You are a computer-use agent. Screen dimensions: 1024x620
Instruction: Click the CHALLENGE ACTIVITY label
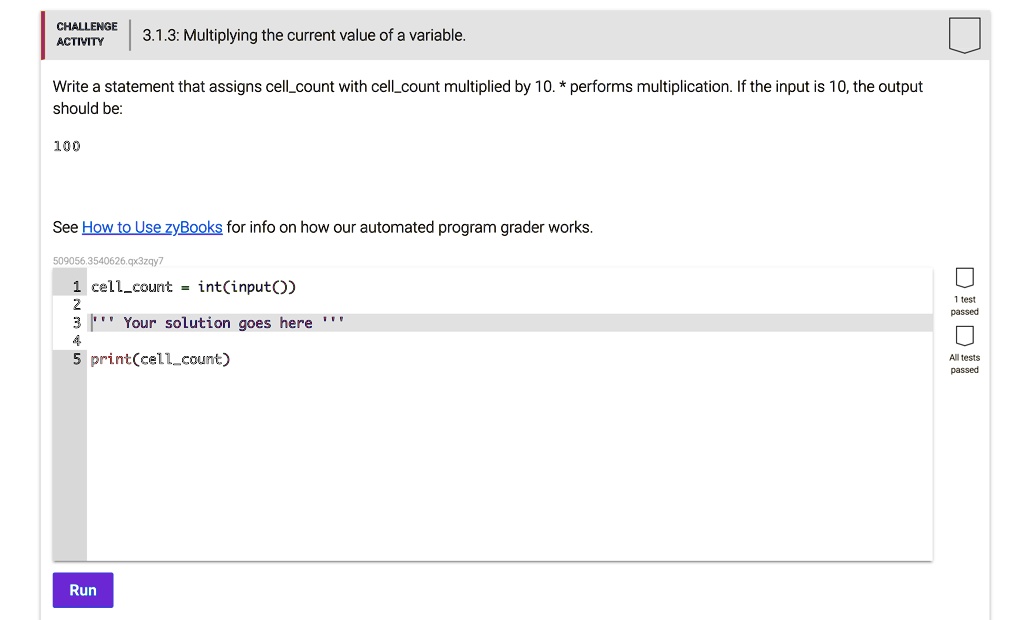(86, 33)
